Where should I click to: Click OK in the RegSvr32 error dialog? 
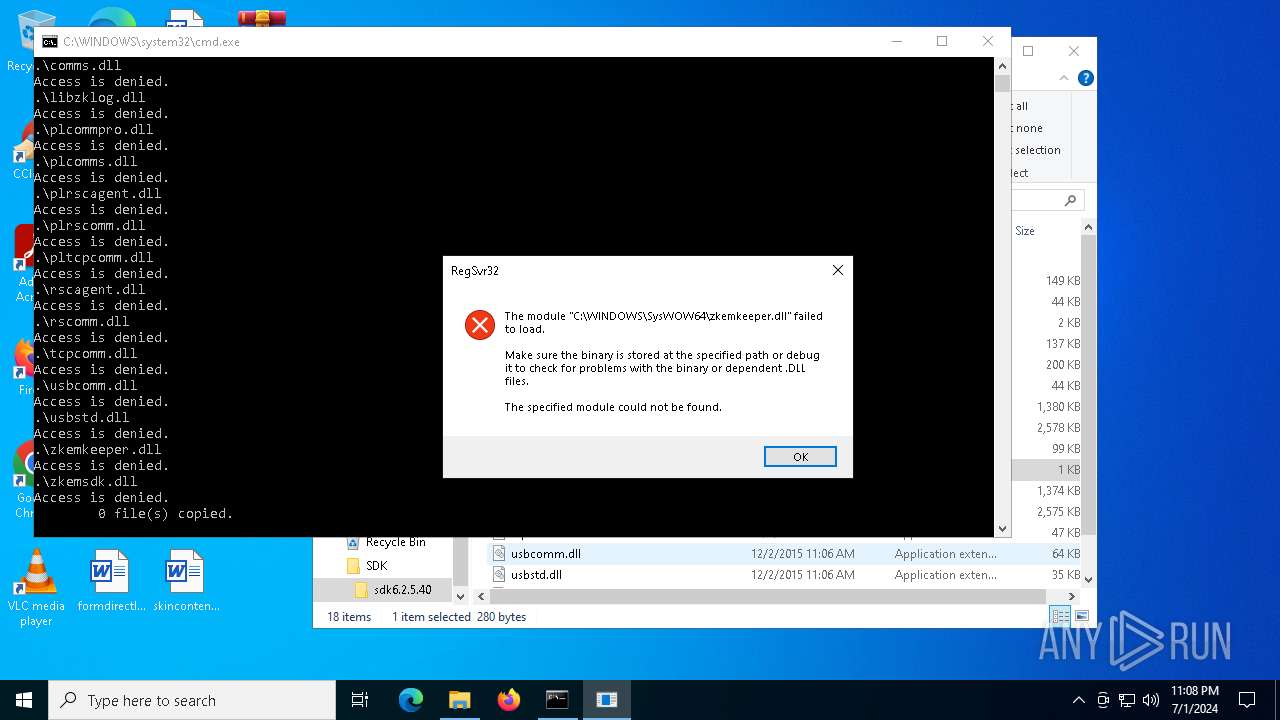(x=800, y=456)
